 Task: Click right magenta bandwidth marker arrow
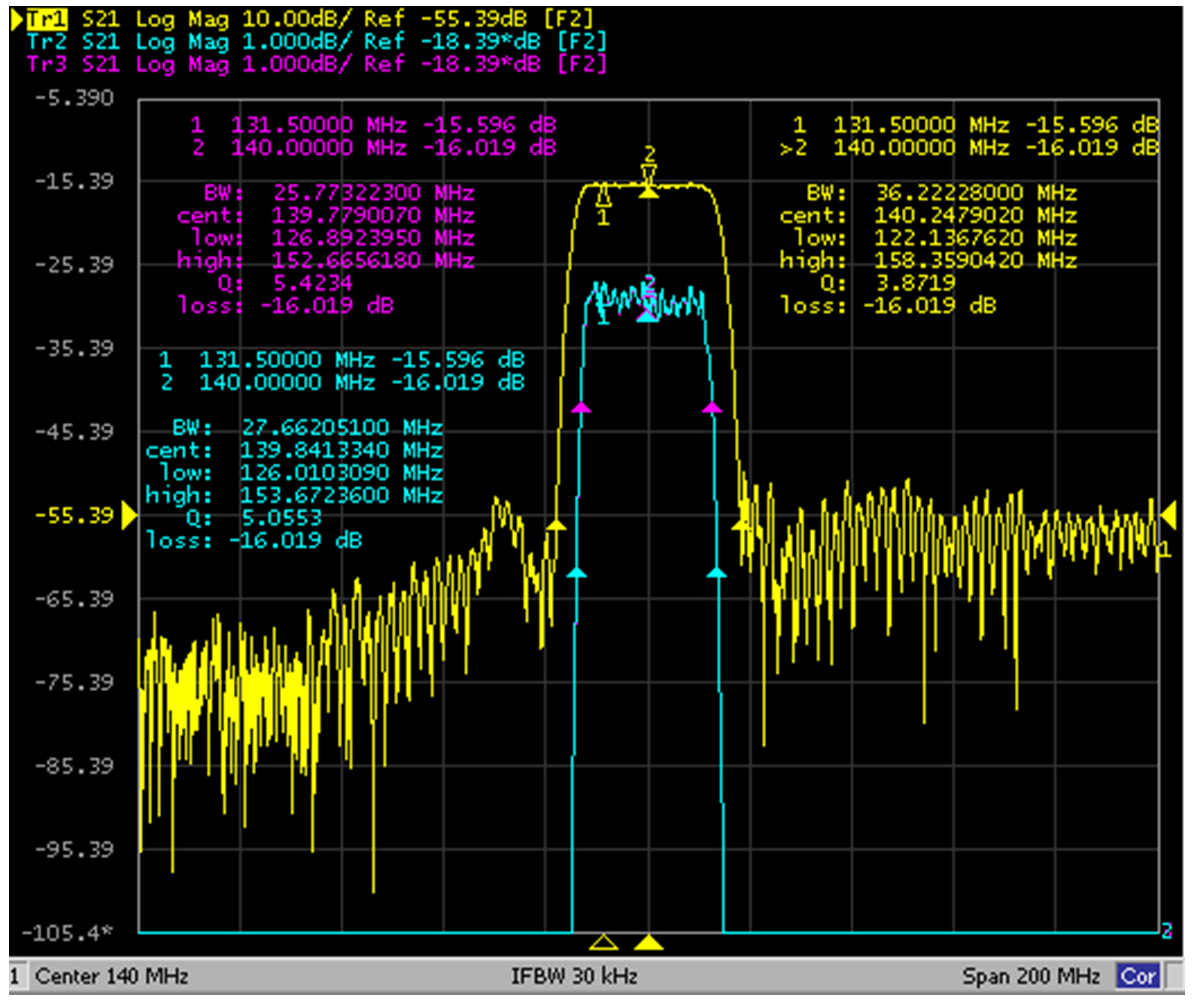tap(712, 408)
